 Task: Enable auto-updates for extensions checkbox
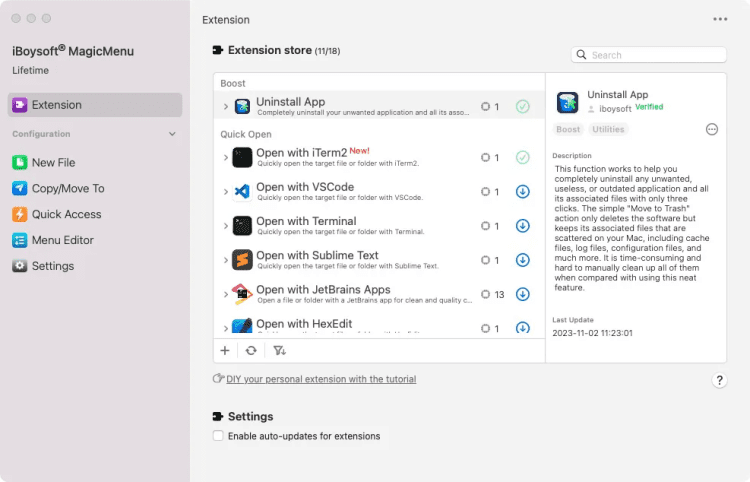[x=218, y=436]
